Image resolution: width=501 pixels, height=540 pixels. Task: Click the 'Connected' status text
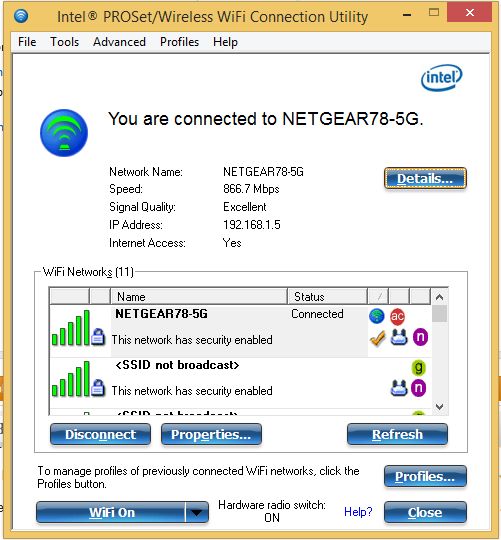[x=317, y=314]
